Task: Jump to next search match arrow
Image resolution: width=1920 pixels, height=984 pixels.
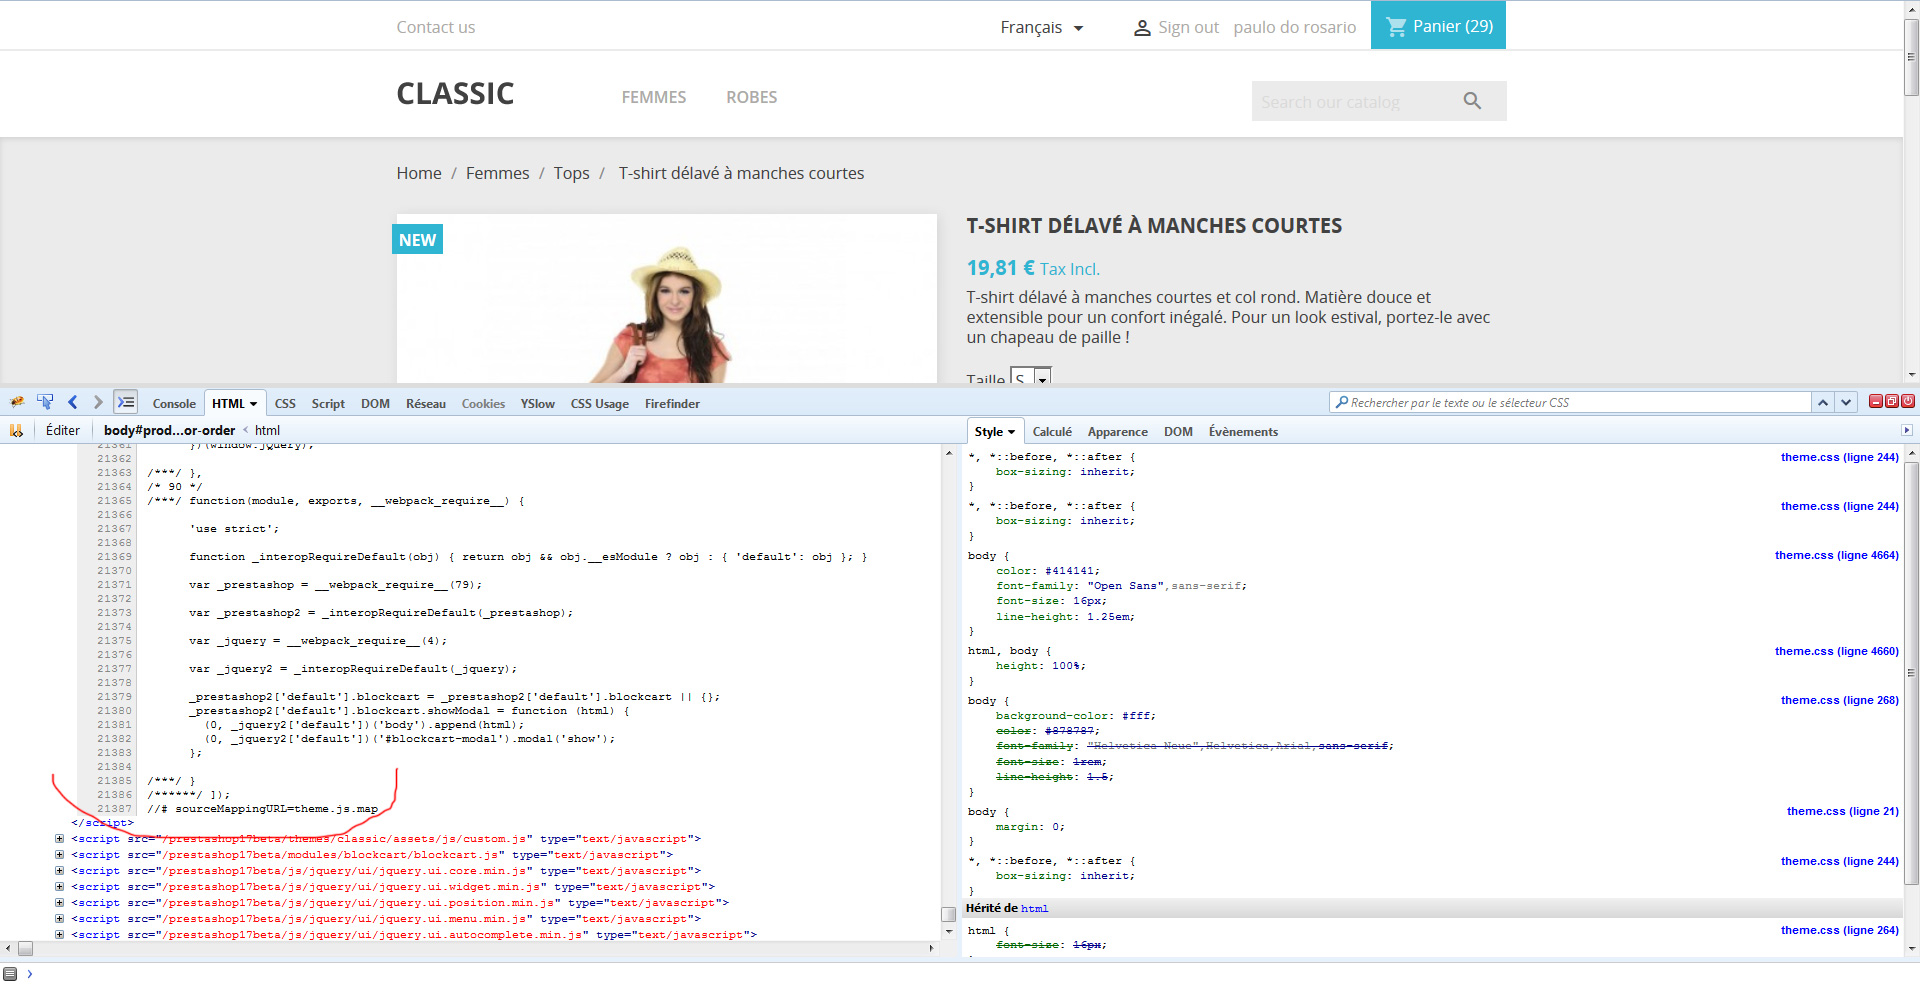Action: click(x=1846, y=402)
